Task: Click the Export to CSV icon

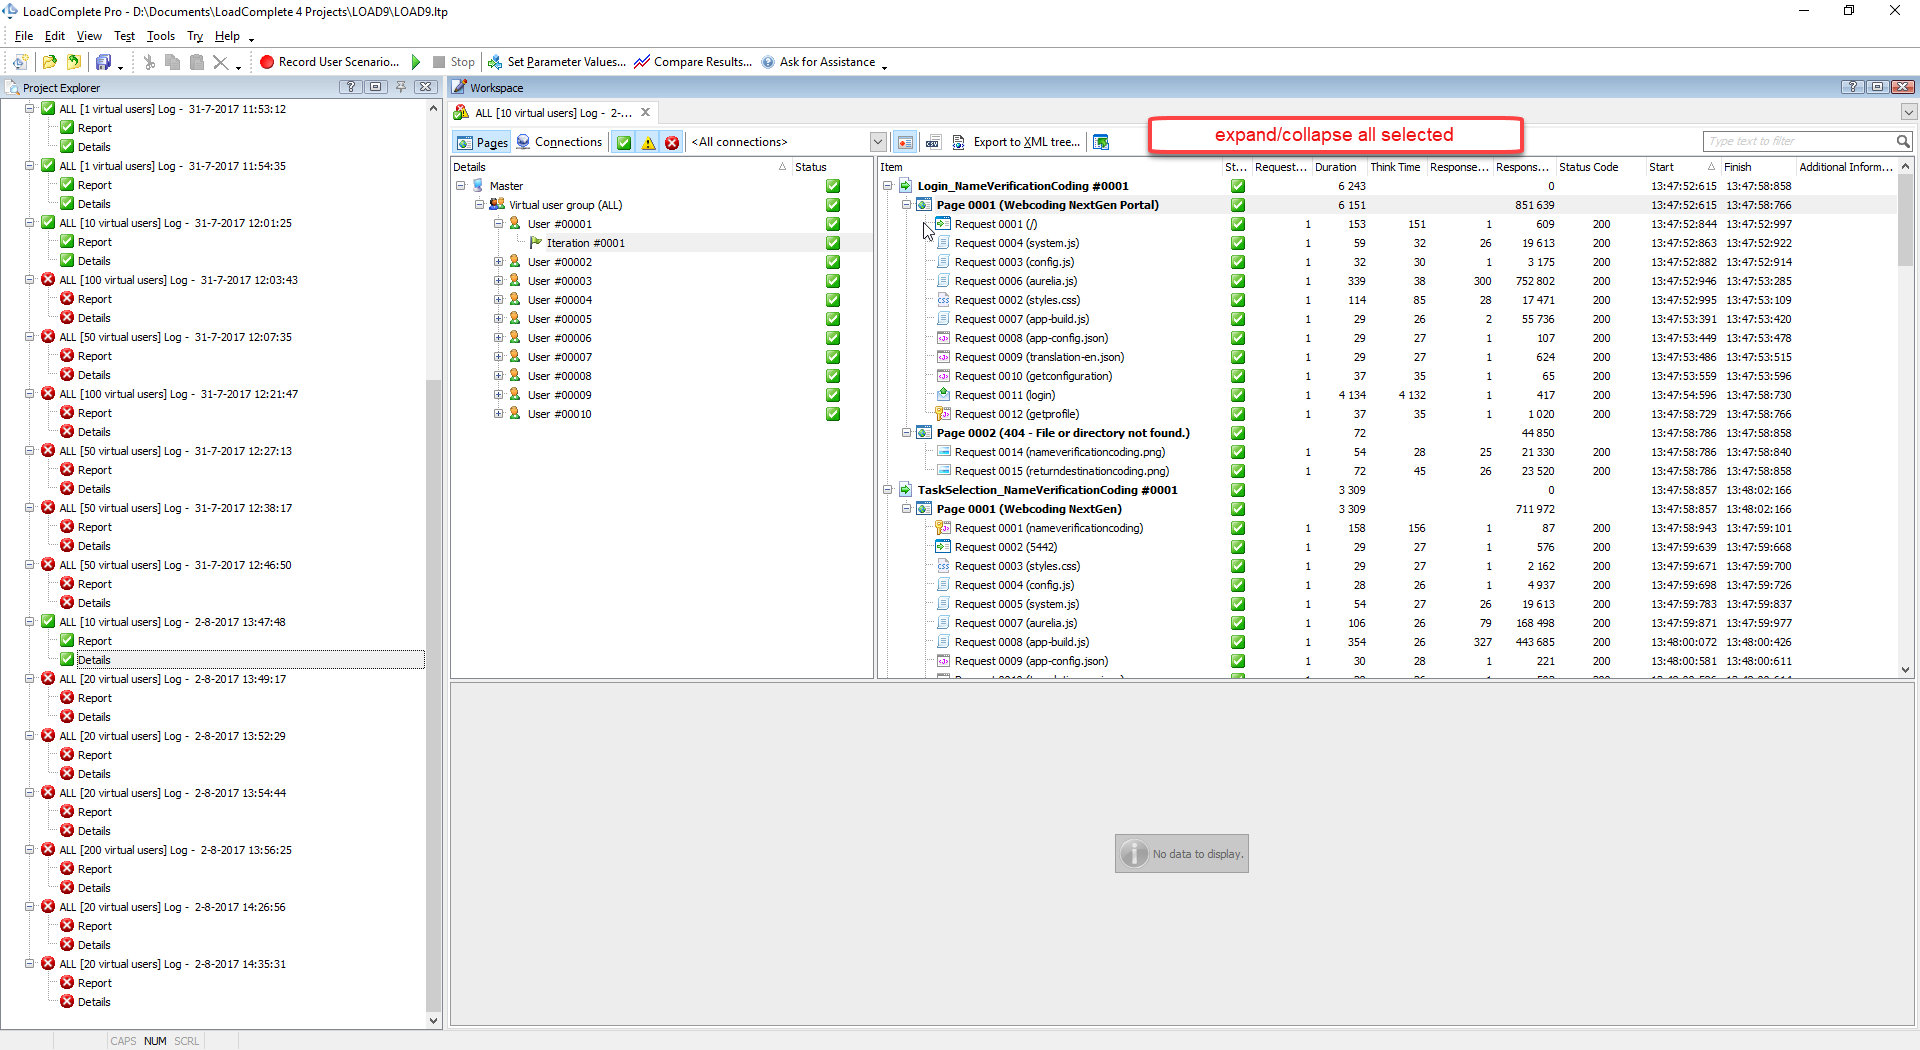Action: tap(932, 142)
